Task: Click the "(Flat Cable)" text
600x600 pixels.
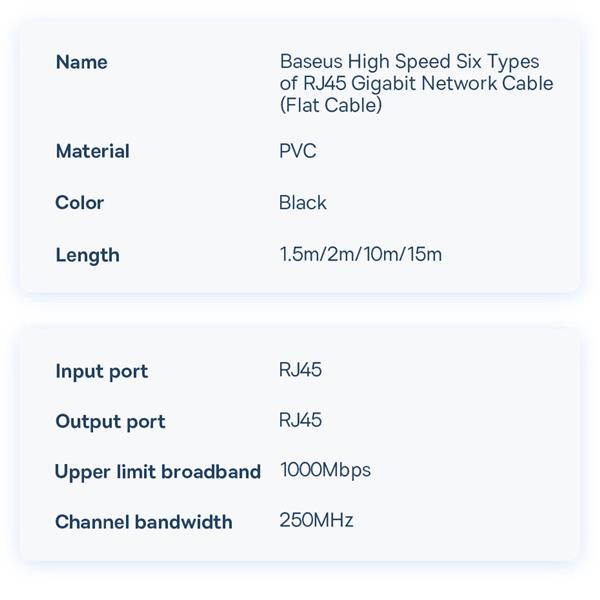Action: [330, 105]
